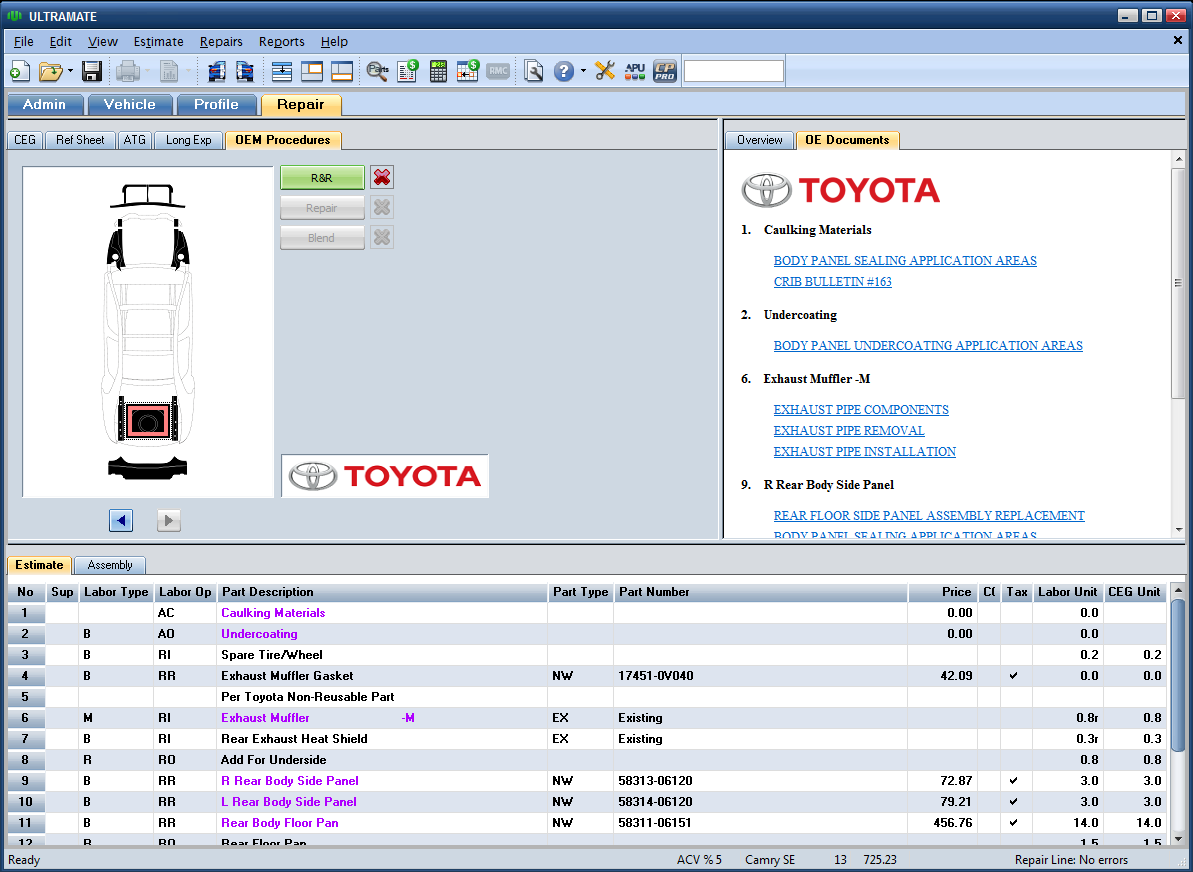Toggle Tax checkmark for Exhaust Muffler Gasket row

pos(1014,676)
